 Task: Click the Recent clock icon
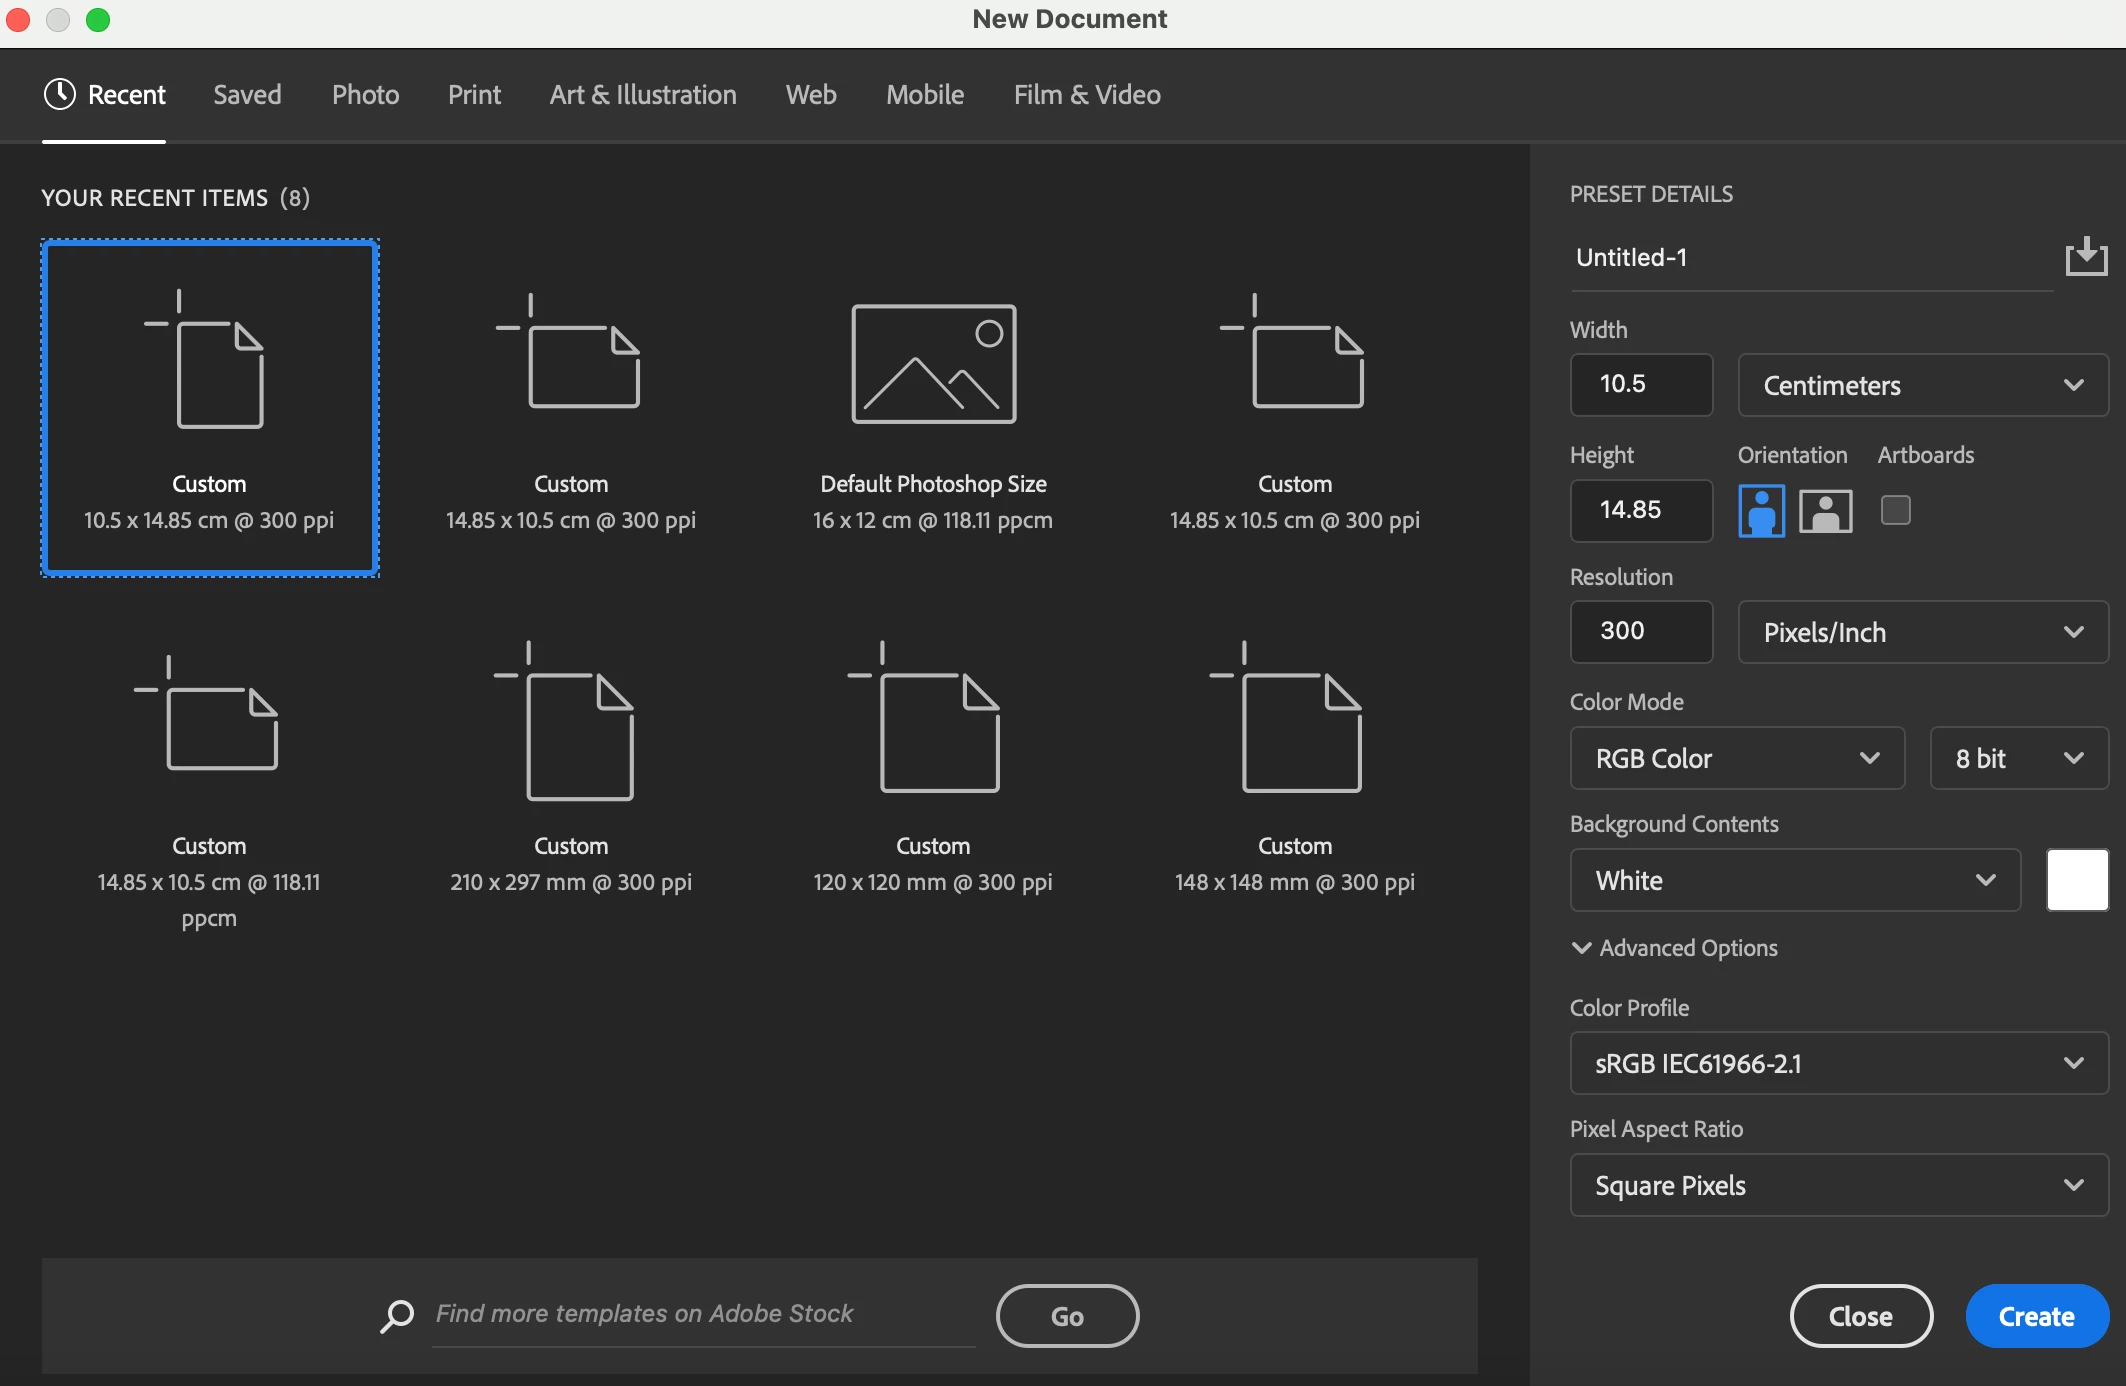(60, 94)
